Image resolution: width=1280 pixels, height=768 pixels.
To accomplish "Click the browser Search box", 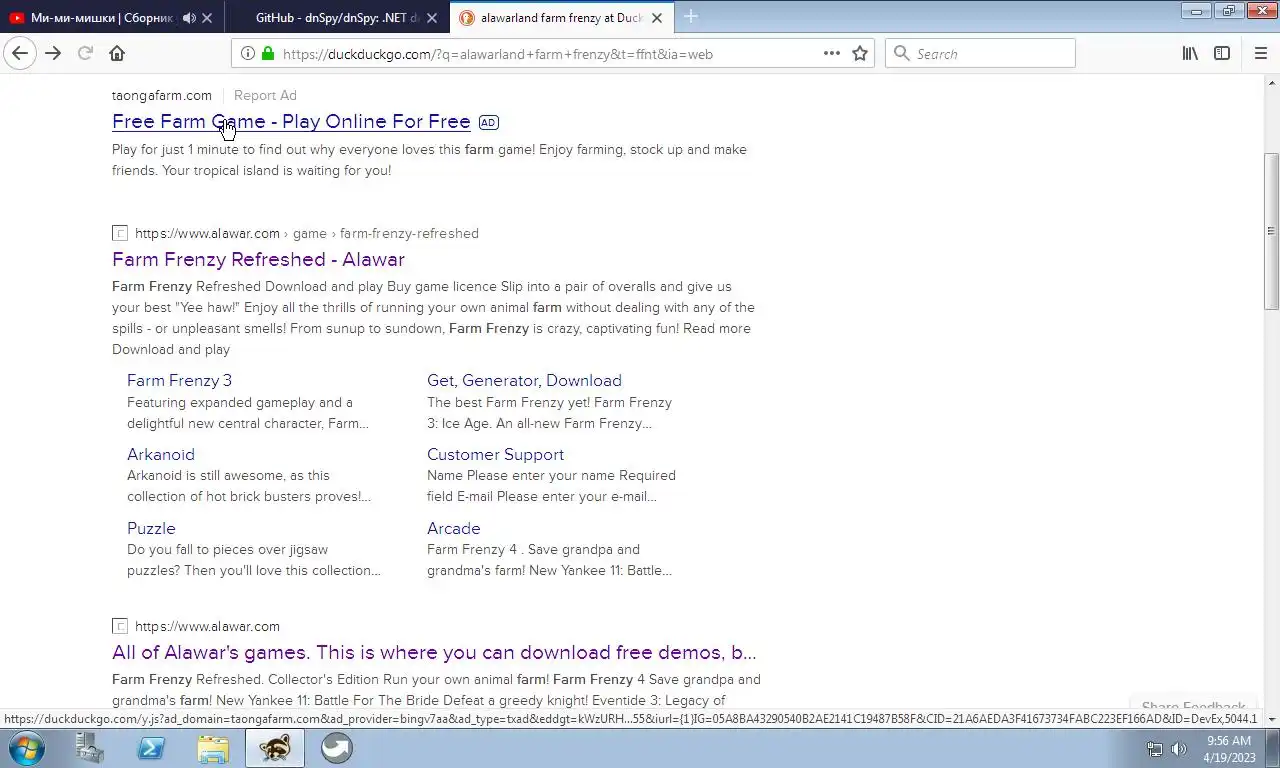I will 980,54.
